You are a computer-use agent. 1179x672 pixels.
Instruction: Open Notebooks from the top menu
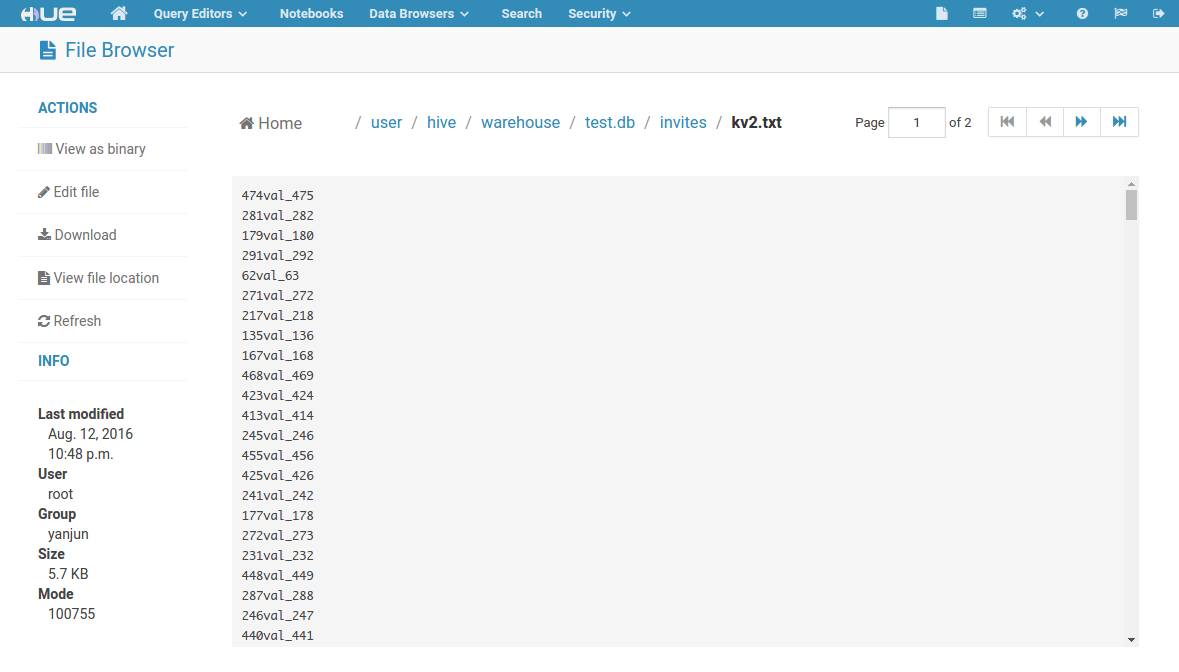pos(311,14)
